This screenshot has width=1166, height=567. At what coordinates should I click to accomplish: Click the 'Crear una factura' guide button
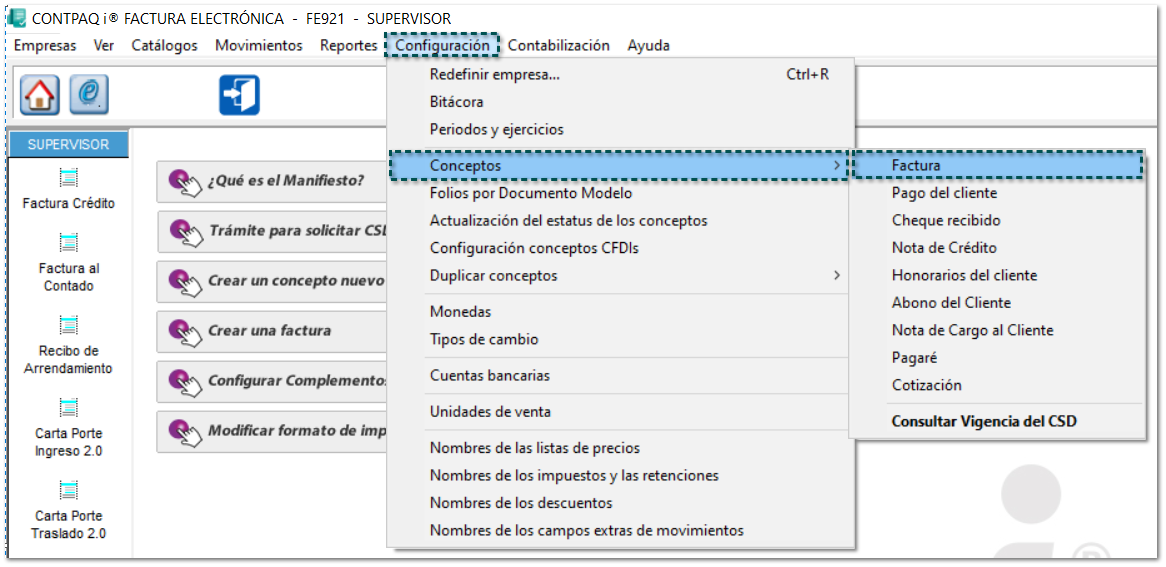tap(272, 331)
